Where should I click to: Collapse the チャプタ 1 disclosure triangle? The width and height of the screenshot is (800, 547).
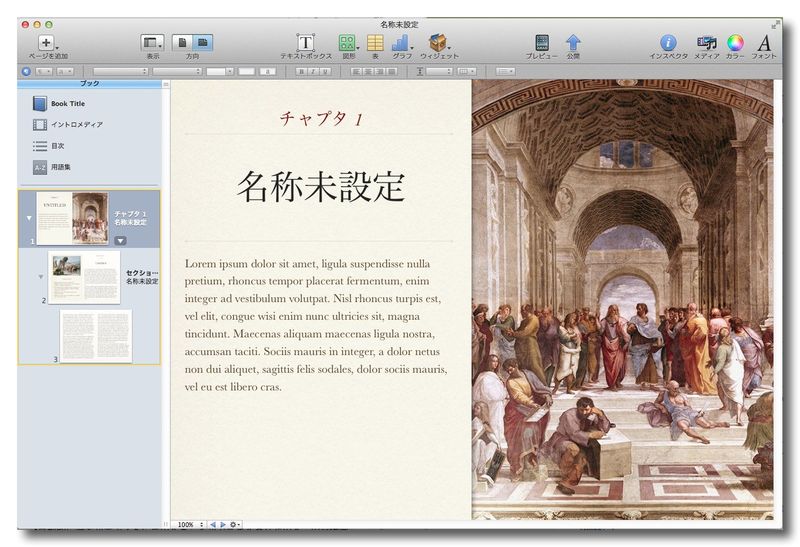pos(29,218)
